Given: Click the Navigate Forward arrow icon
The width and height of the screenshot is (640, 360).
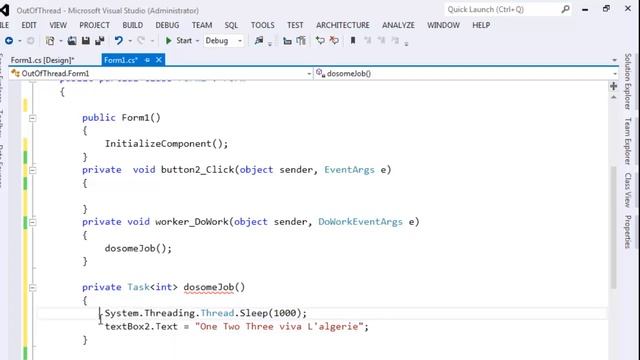Looking at the screenshot, I should (31, 40).
